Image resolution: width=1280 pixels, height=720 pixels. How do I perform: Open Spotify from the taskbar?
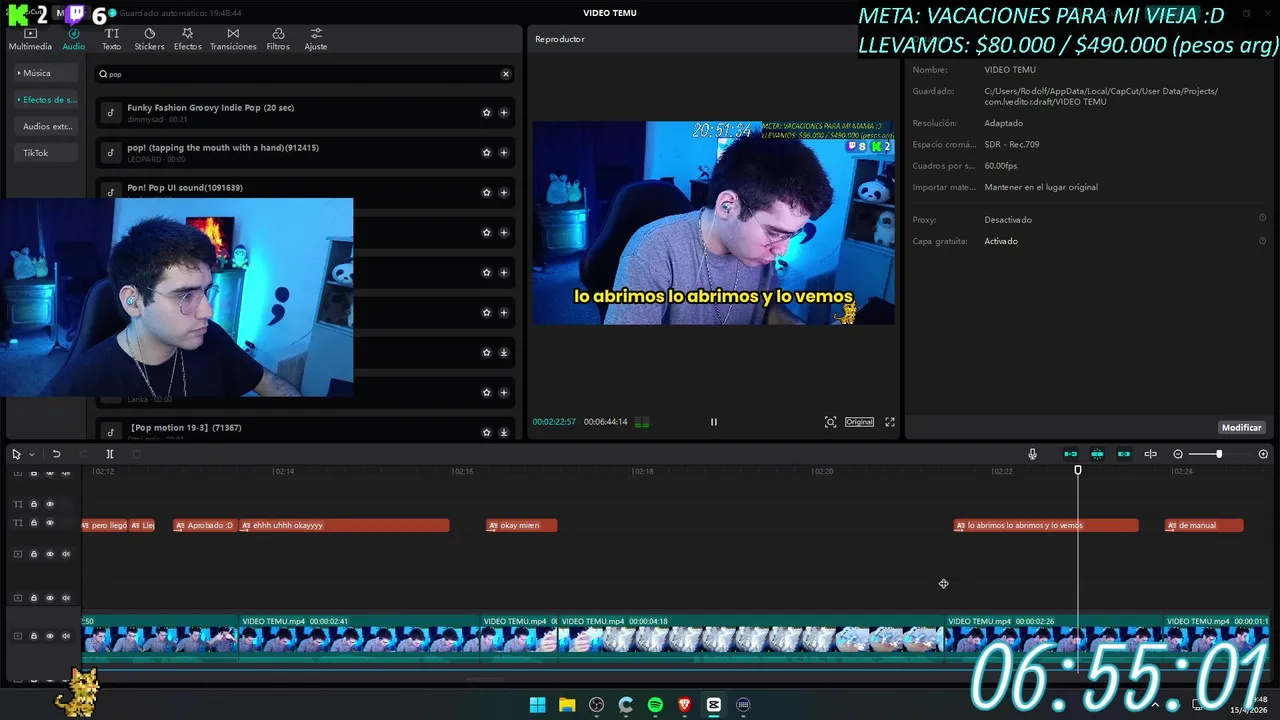point(655,704)
